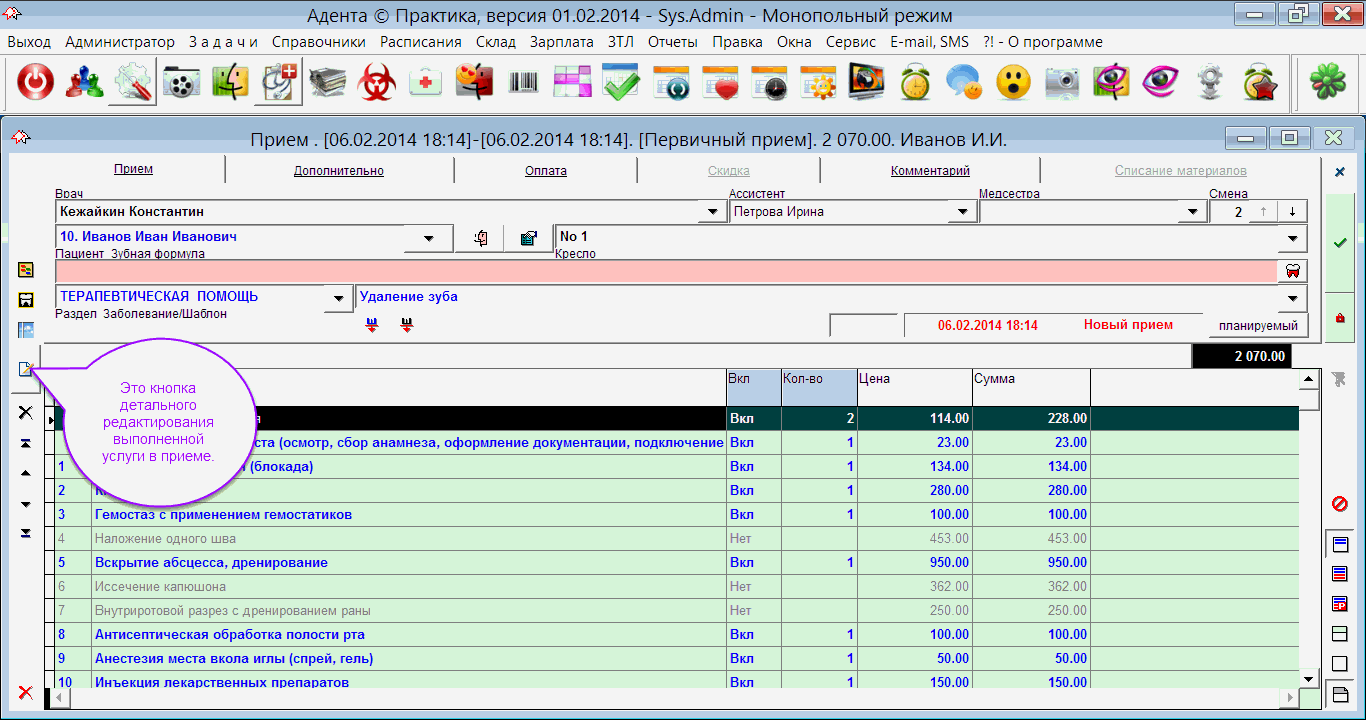Click the alarm clock toolbar icon
1366x720 pixels.
[915, 83]
